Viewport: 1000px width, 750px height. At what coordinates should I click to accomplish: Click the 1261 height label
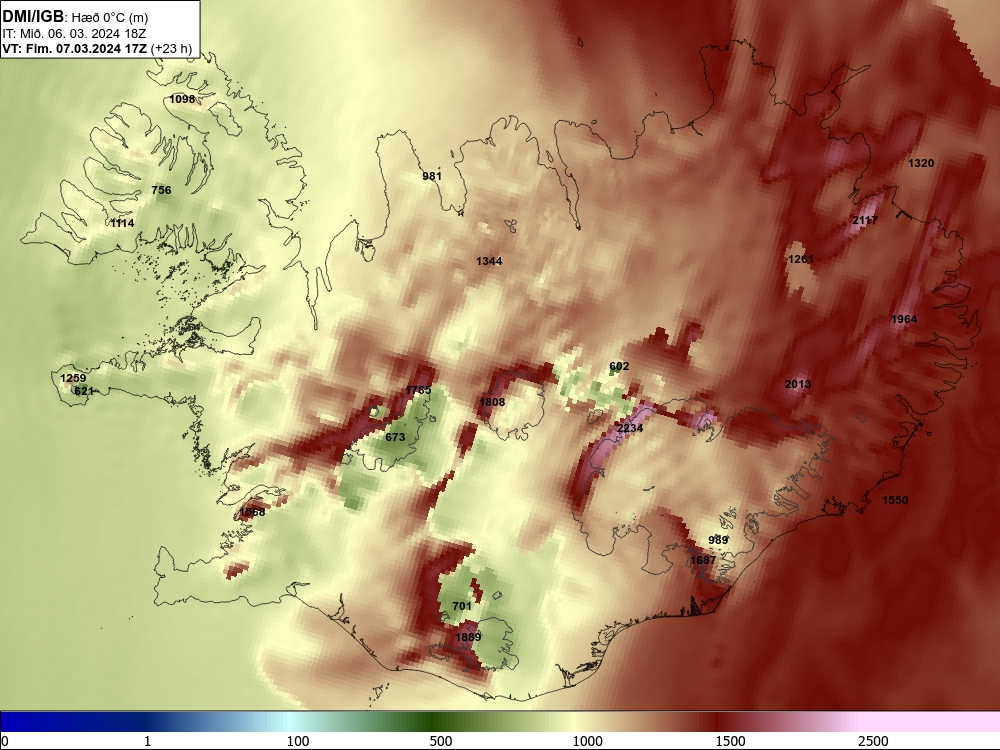coord(801,259)
